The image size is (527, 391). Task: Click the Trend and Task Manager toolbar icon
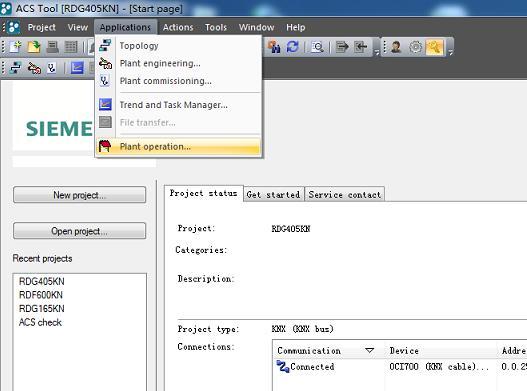tap(77, 68)
